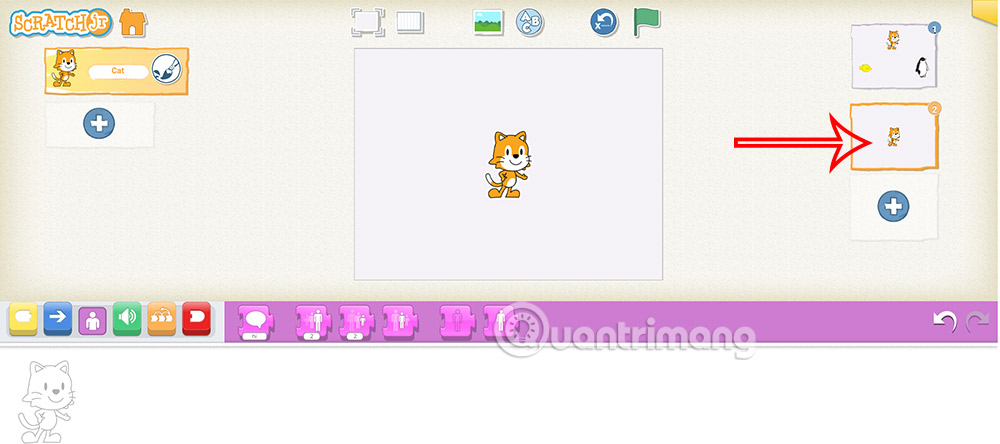Pick the Say speech-bubble block

coord(256,322)
